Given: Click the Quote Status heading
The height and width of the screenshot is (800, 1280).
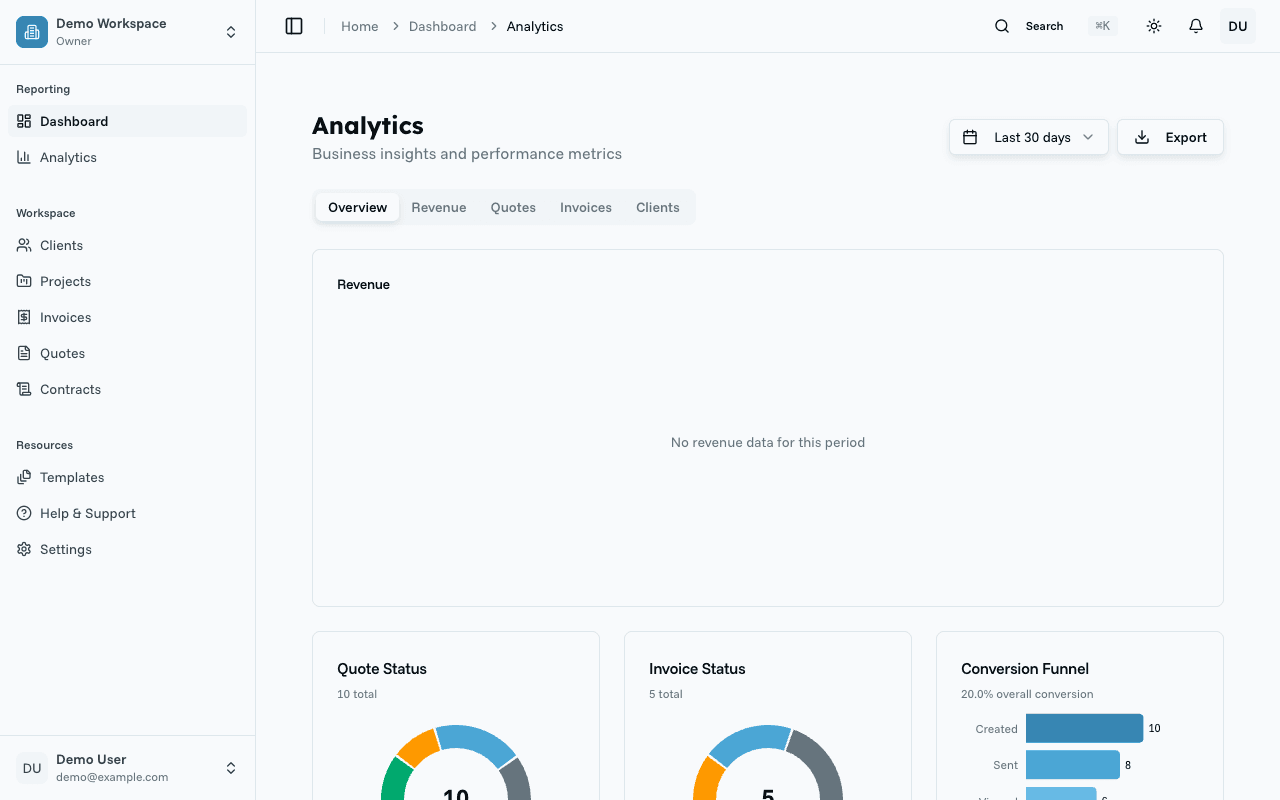Looking at the screenshot, I should pos(382,669).
